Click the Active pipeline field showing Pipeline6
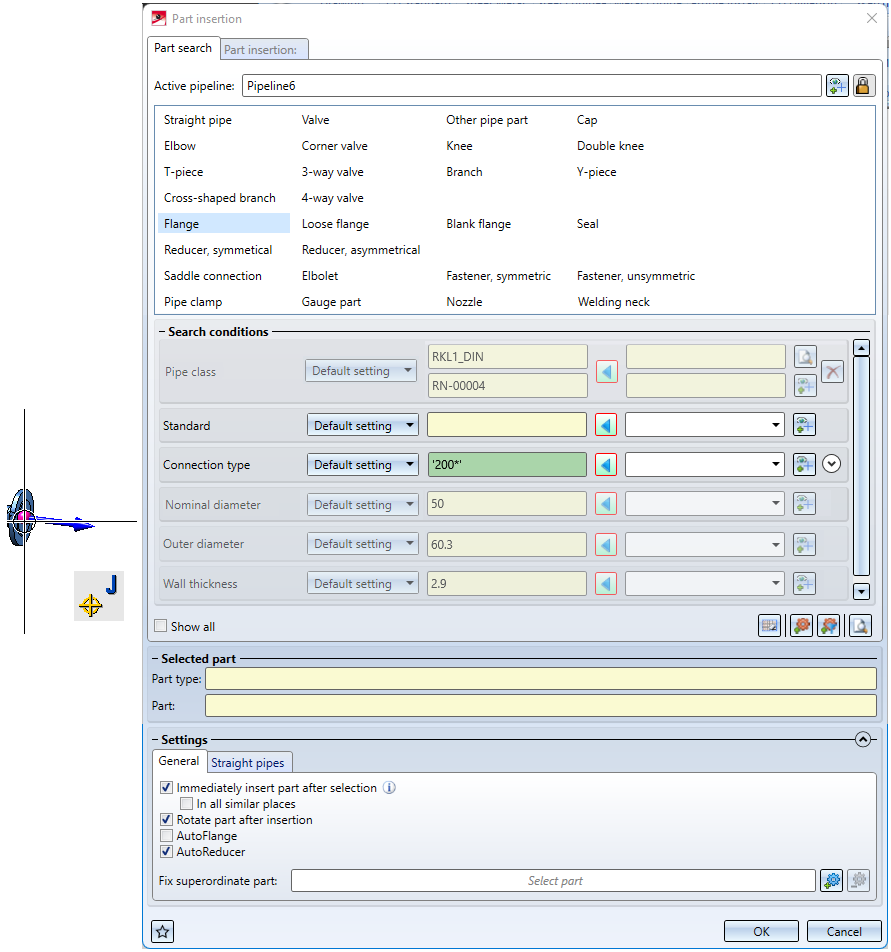This screenshot has height=952, width=891. click(532, 86)
